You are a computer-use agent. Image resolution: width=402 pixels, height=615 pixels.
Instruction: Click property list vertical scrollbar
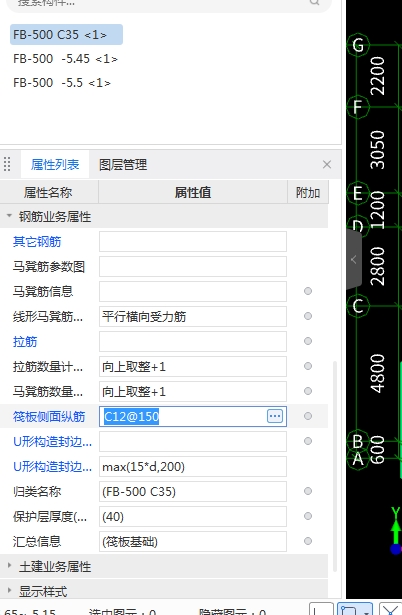point(335,466)
